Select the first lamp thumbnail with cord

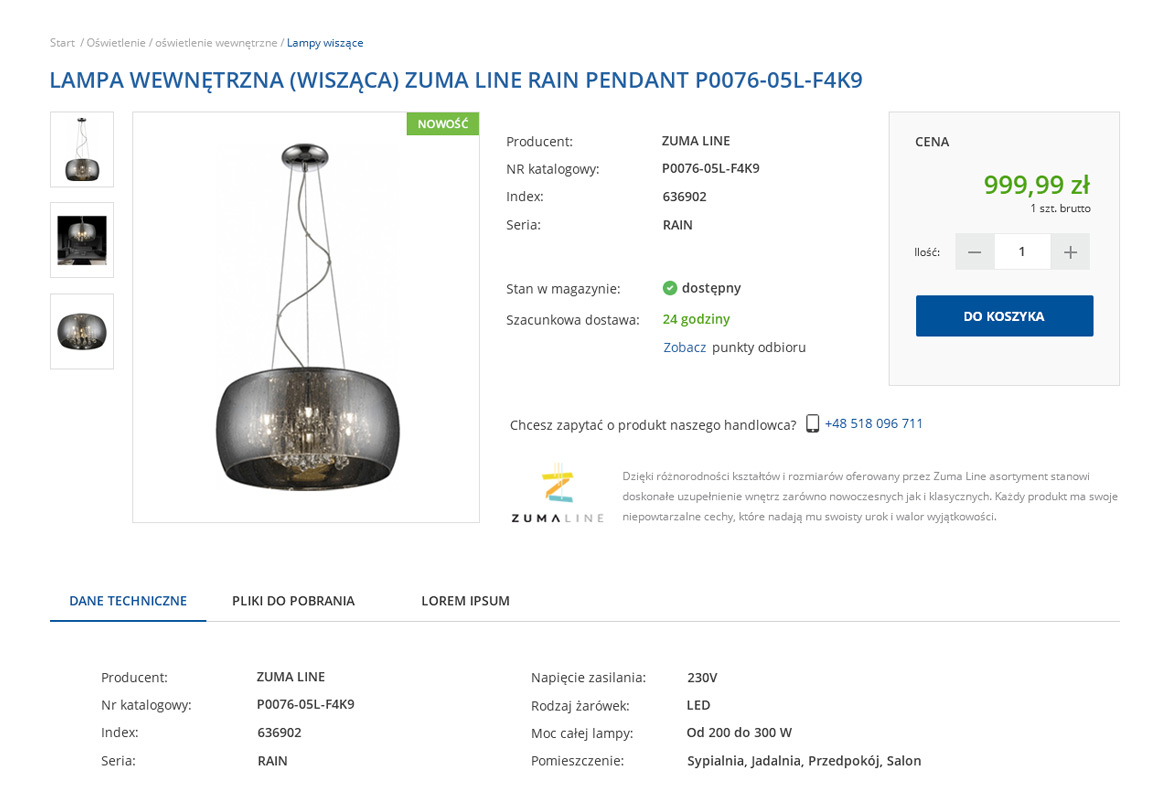coord(82,149)
